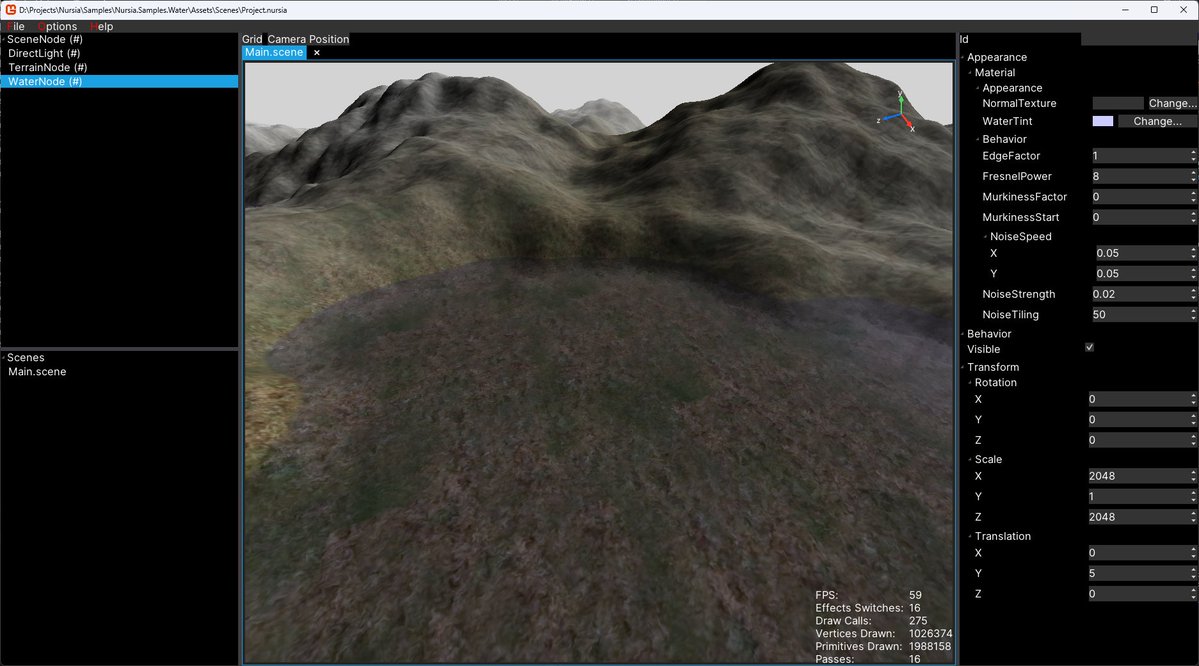Image resolution: width=1199 pixels, height=666 pixels.
Task: Increase the Scale Y value using the stepper
Action: 1191,493
